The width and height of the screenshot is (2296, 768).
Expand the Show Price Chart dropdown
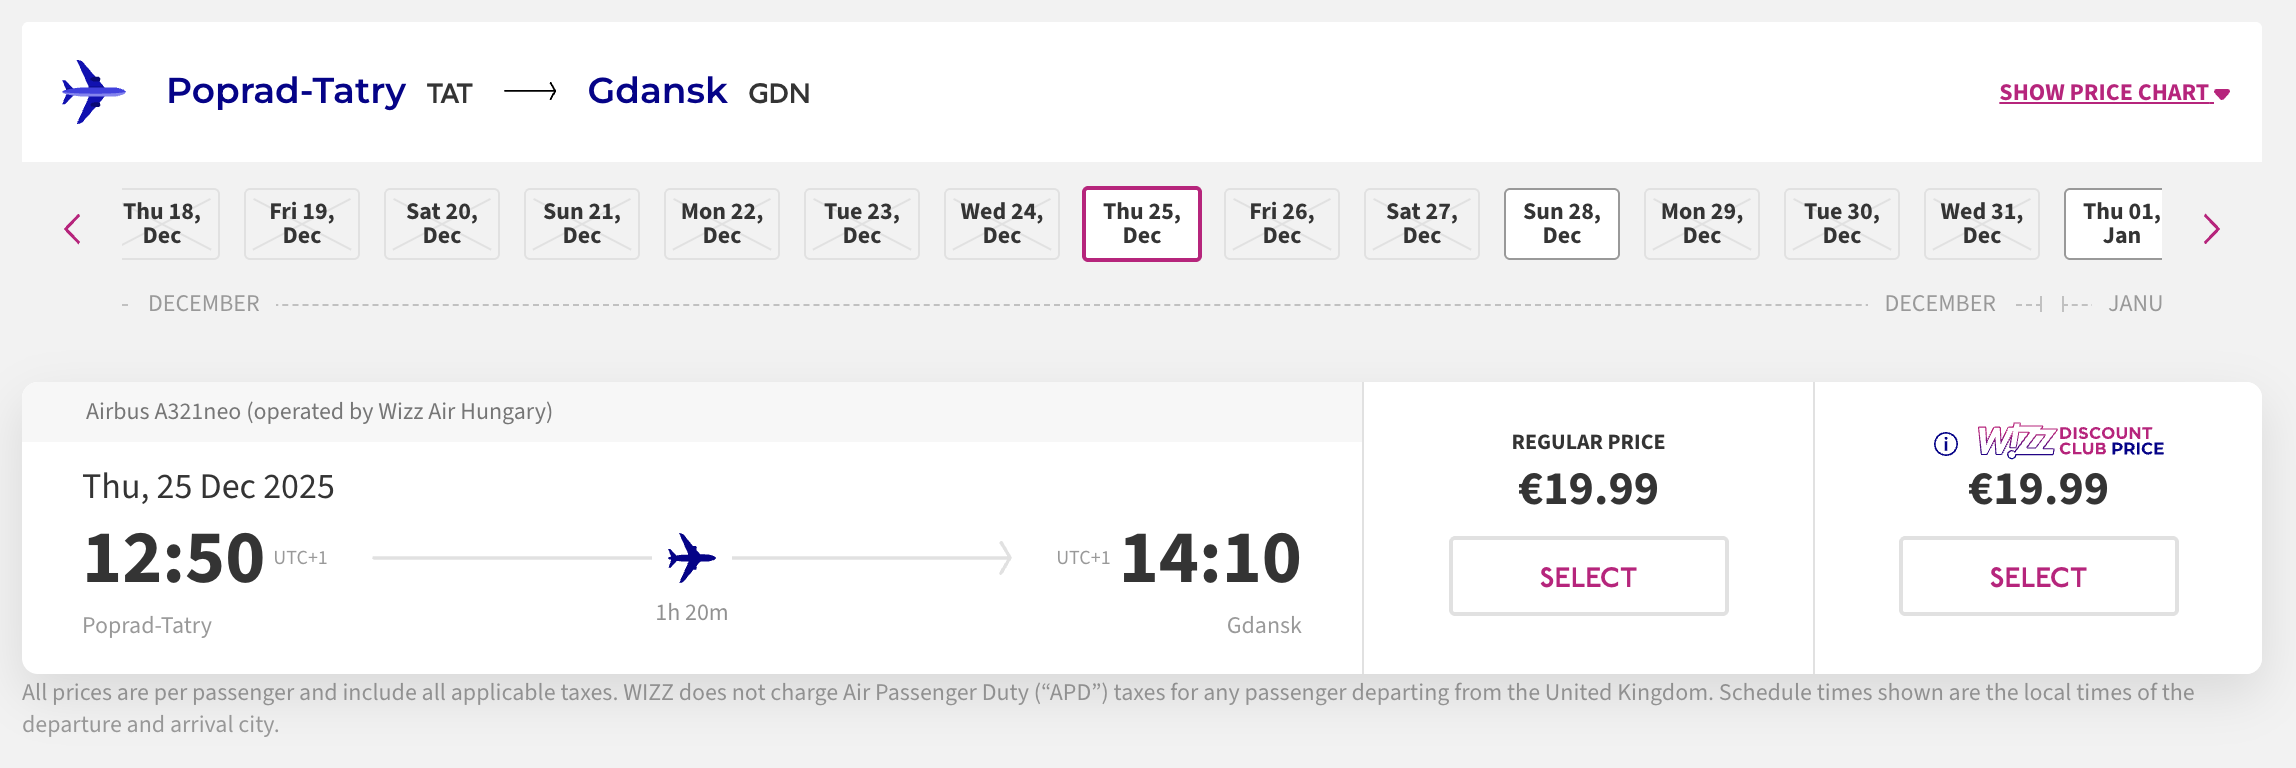coord(2114,92)
